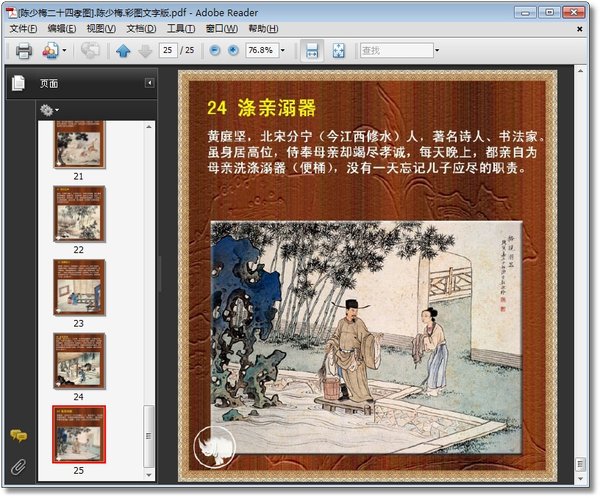This screenshot has height=498, width=600.
Task: Toggle scrolling page display mode
Action: pos(312,50)
